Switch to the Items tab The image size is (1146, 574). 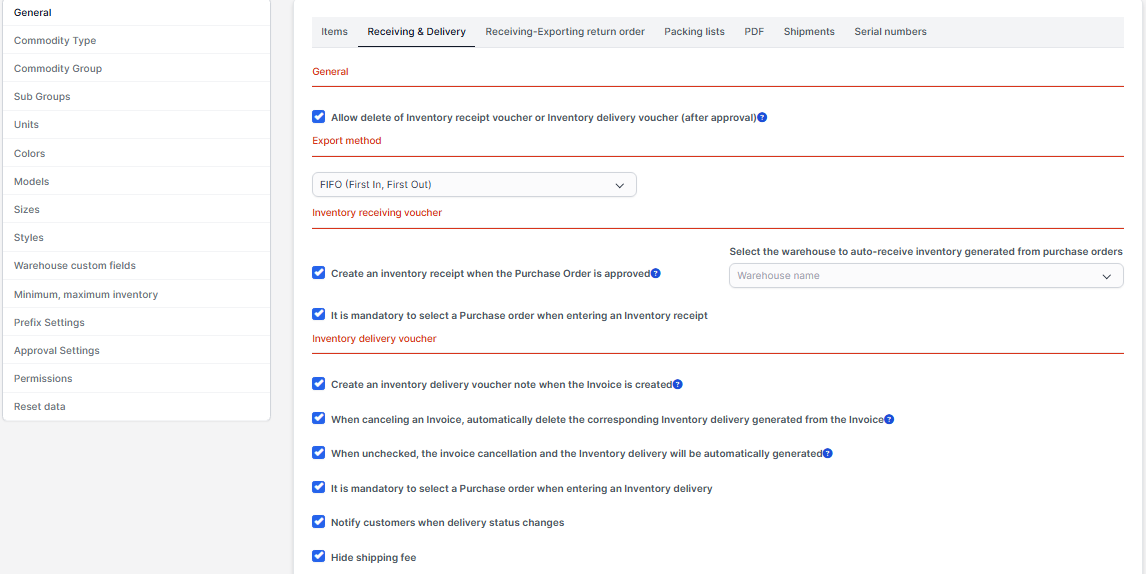click(x=334, y=32)
